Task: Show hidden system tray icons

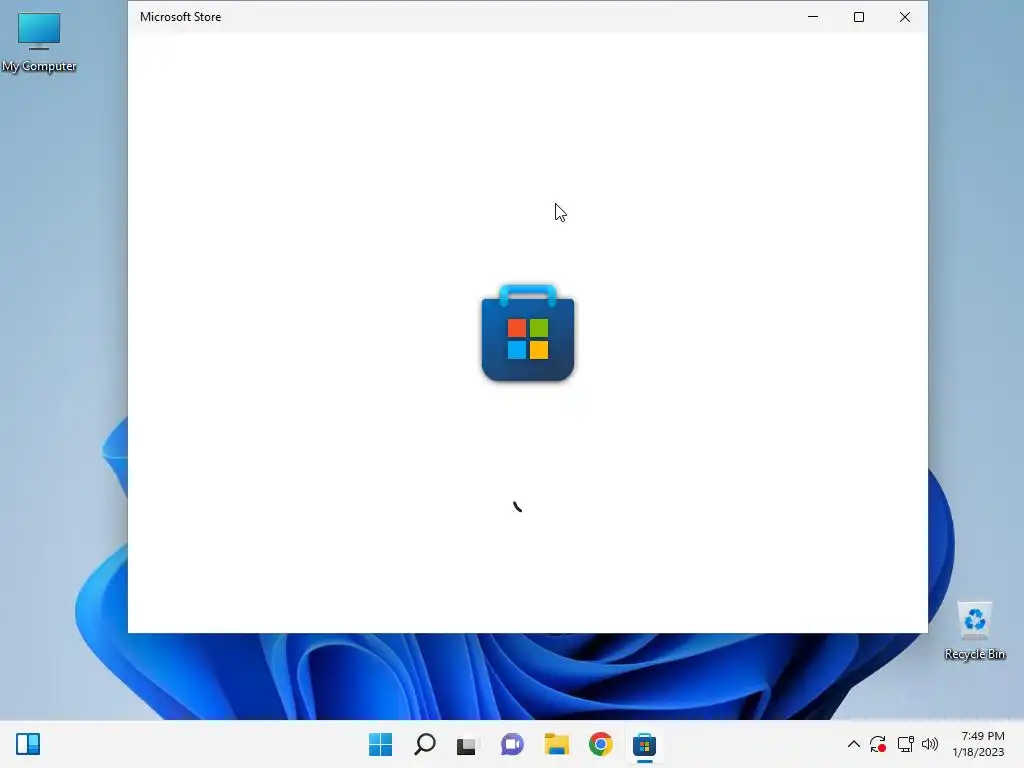Action: [x=854, y=744]
